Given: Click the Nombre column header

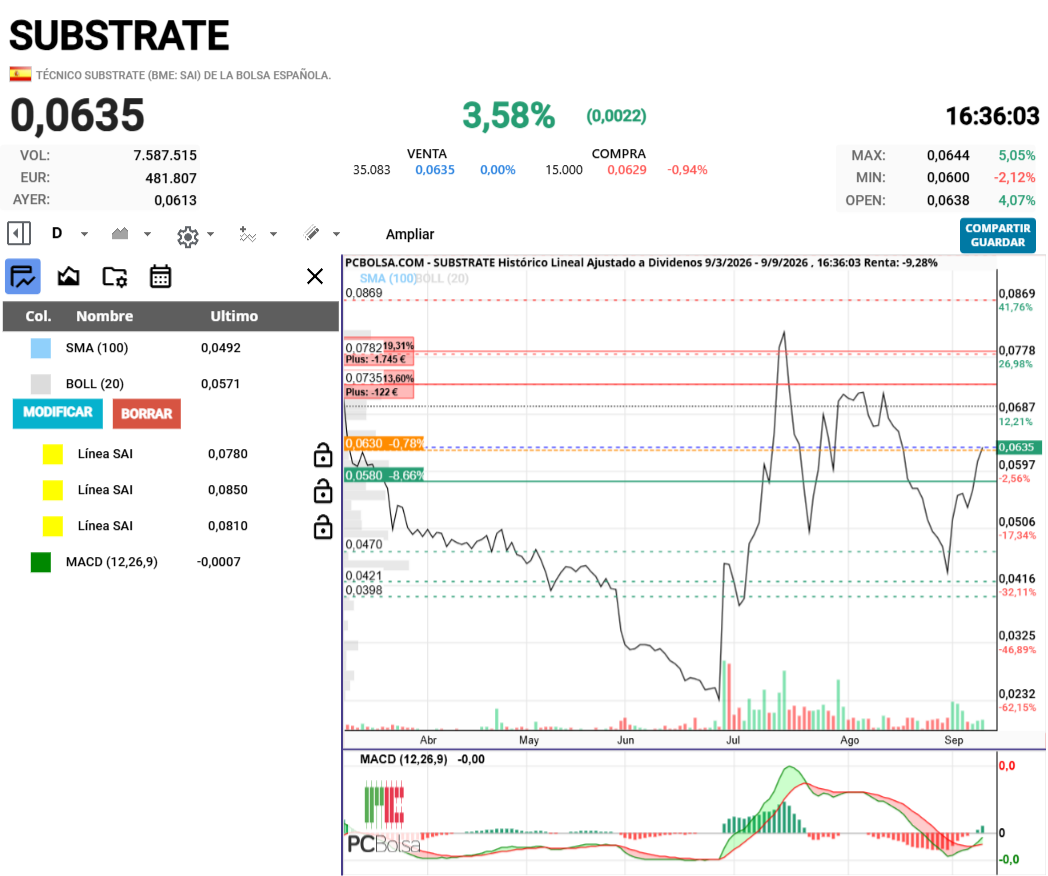Looking at the screenshot, I should (104, 316).
